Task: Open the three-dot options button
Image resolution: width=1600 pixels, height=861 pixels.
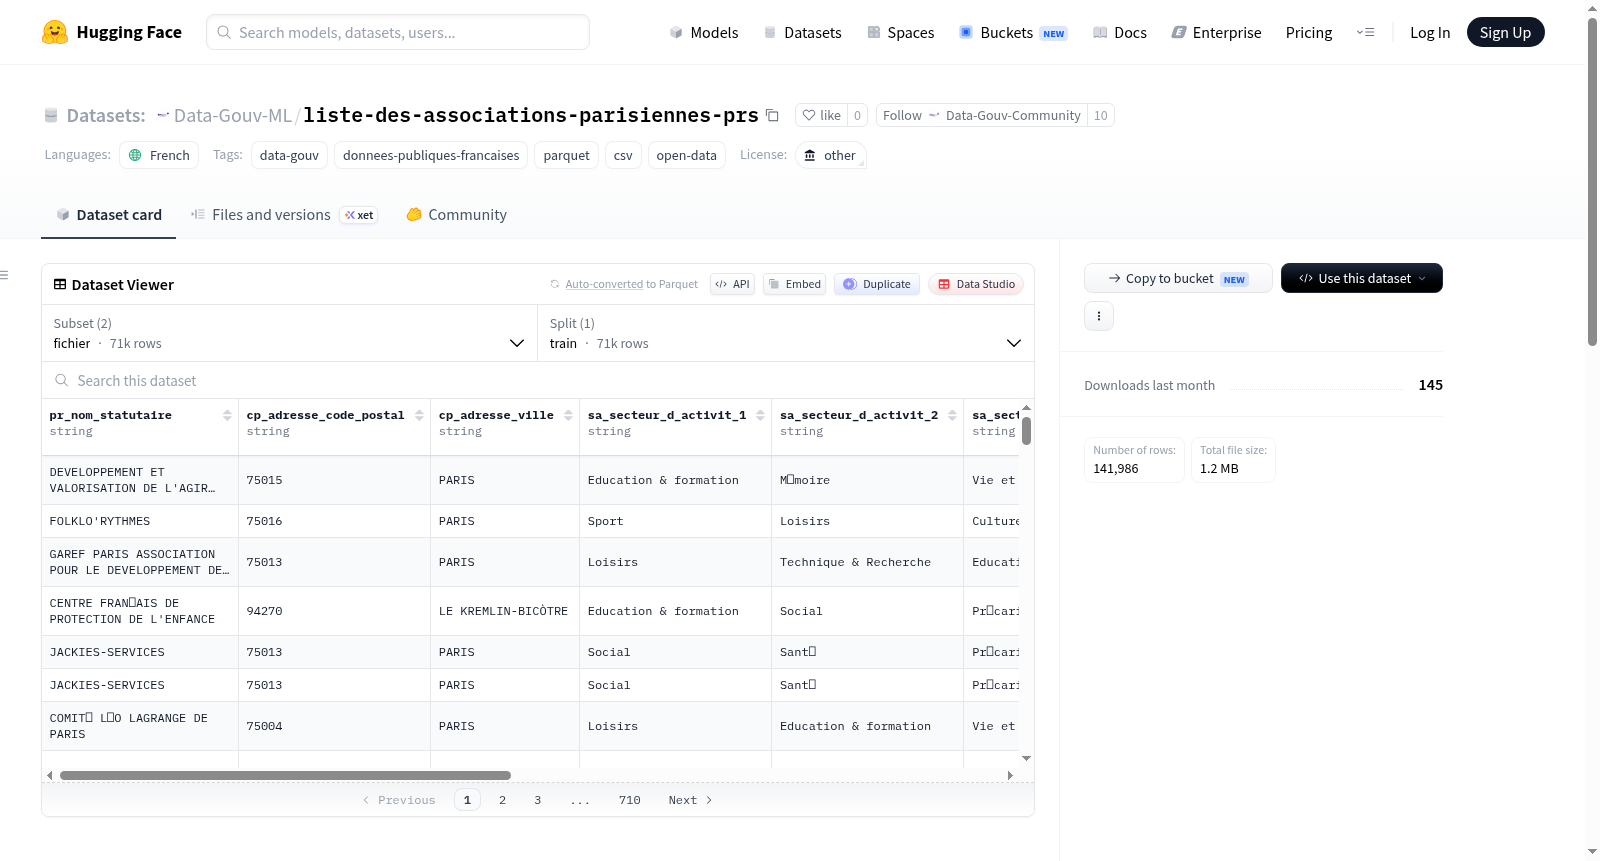Action: tap(1099, 316)
